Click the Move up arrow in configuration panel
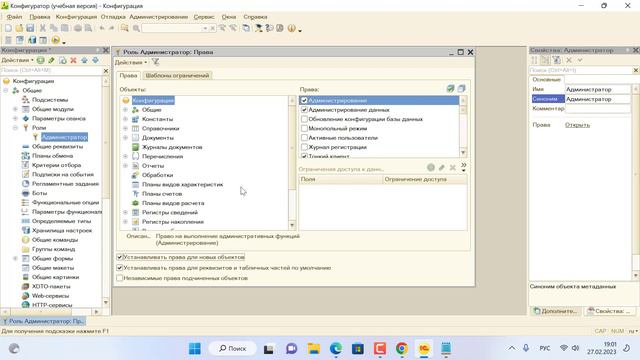Viewport: 640px width, 360px height. (84, 60)
